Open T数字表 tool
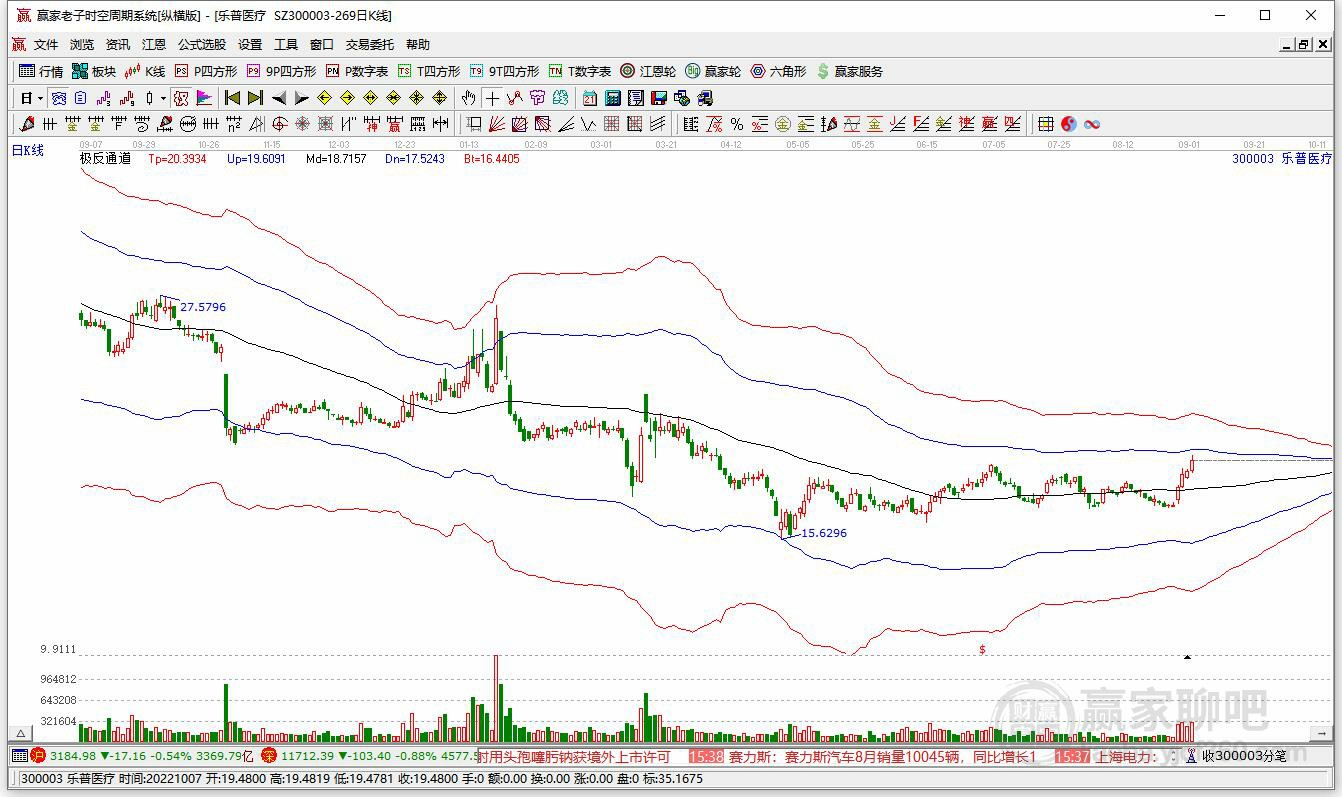 tap(580, 71)
